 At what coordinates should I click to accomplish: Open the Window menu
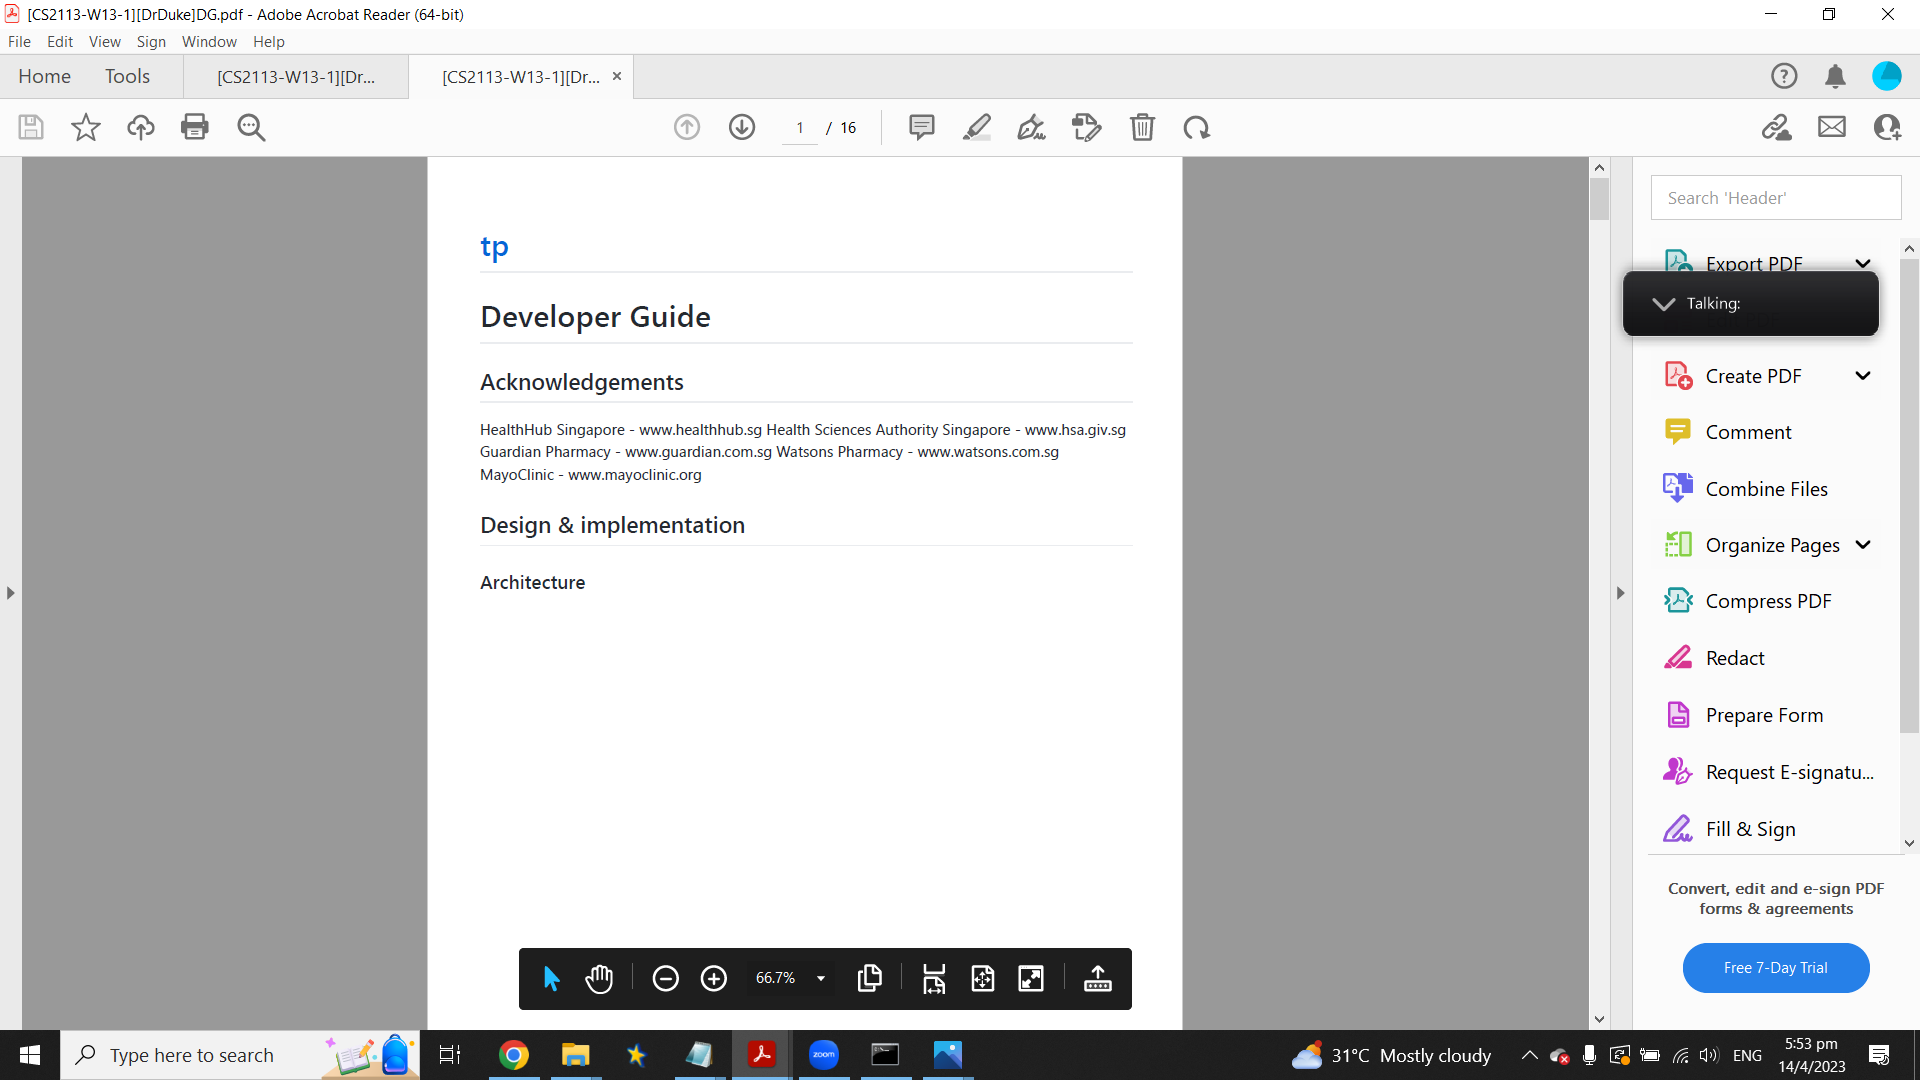point(209,42)
